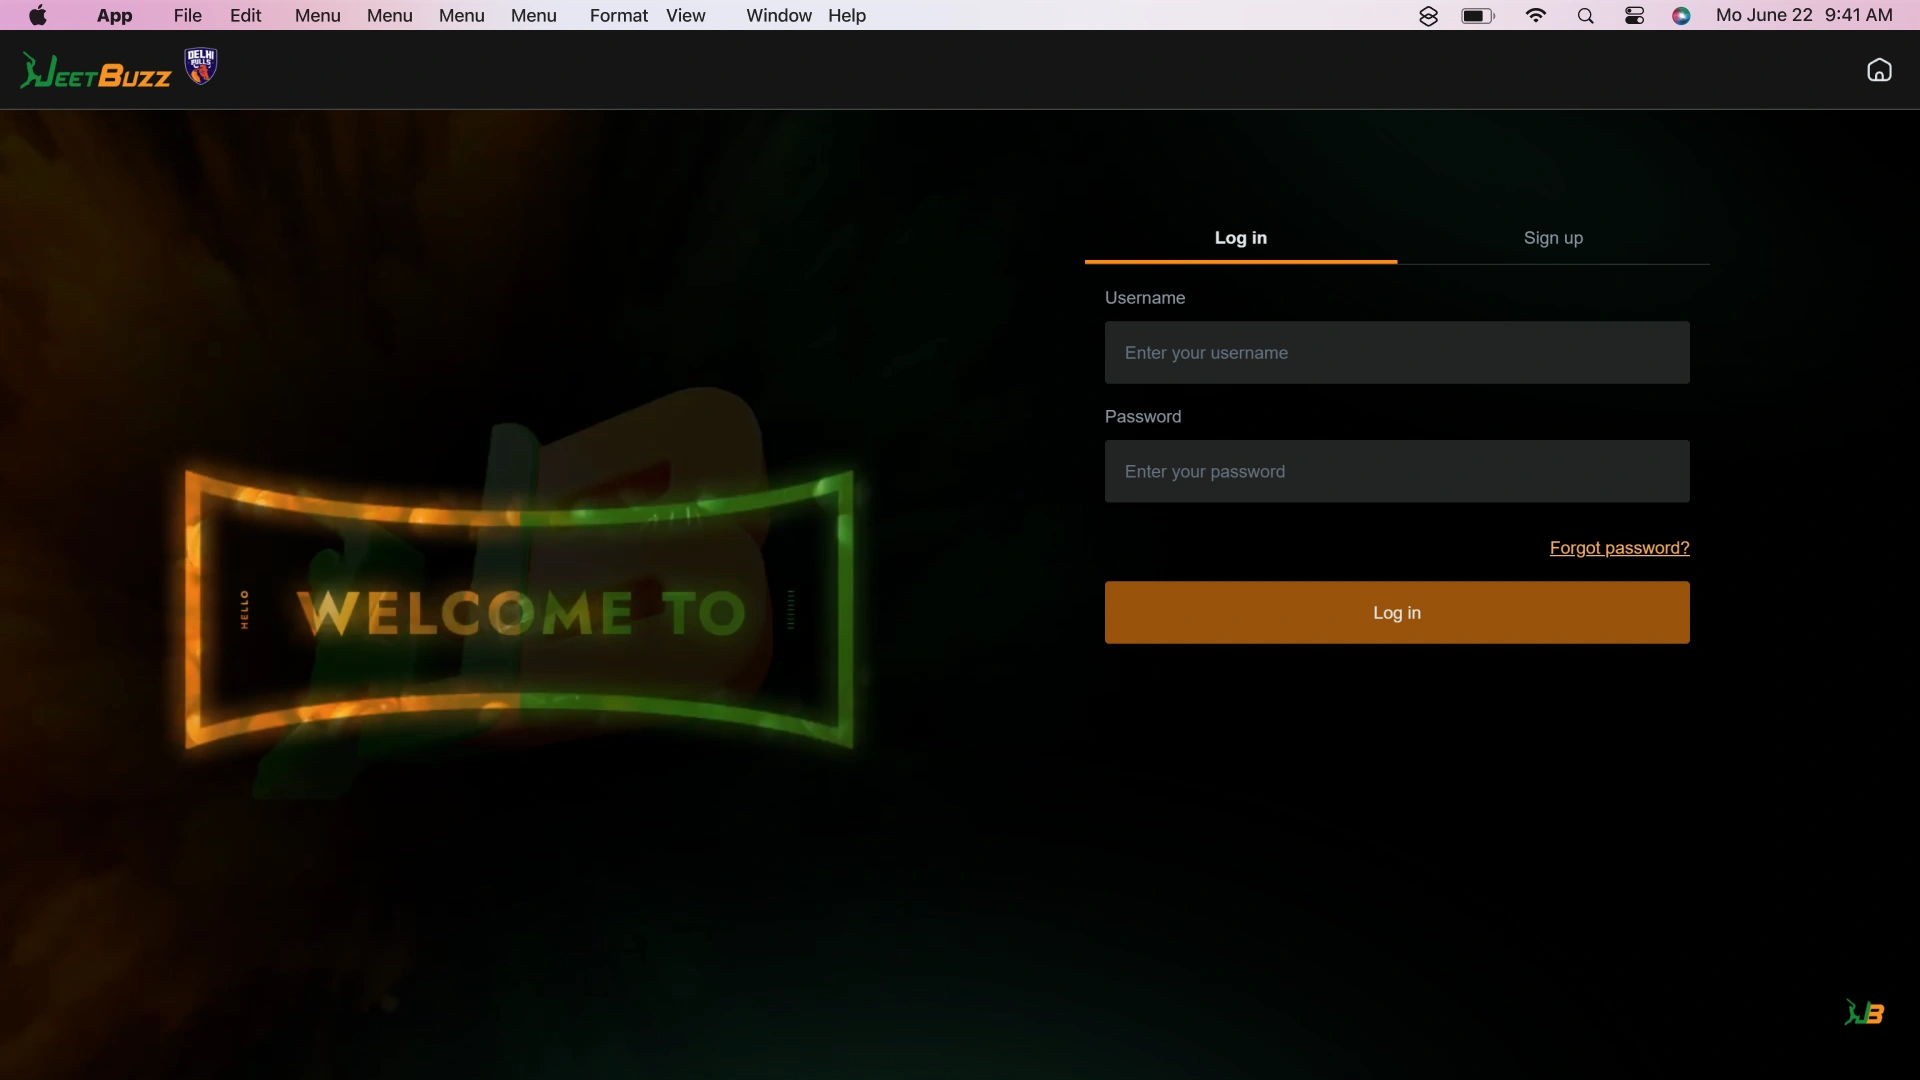Open the Edit menu
This screenshot has width=1920, height=1080.
(246, 16)
